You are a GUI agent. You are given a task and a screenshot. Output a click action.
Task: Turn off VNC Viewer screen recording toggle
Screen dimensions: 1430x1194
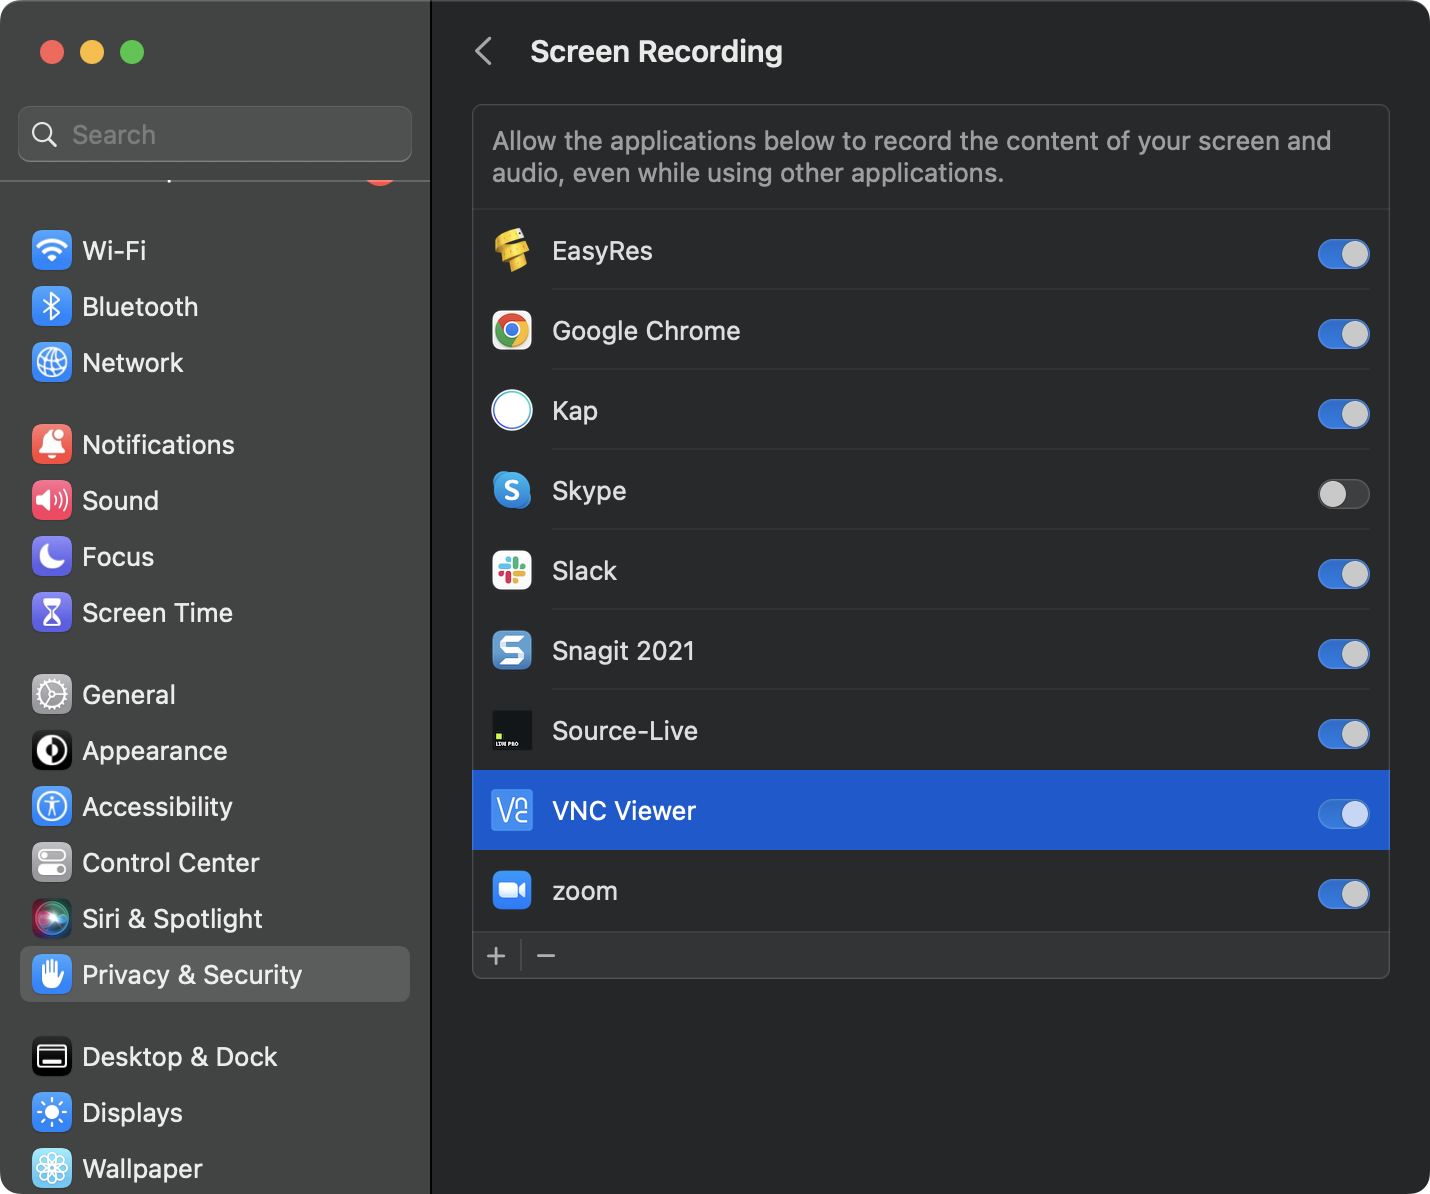(1343, 814)
